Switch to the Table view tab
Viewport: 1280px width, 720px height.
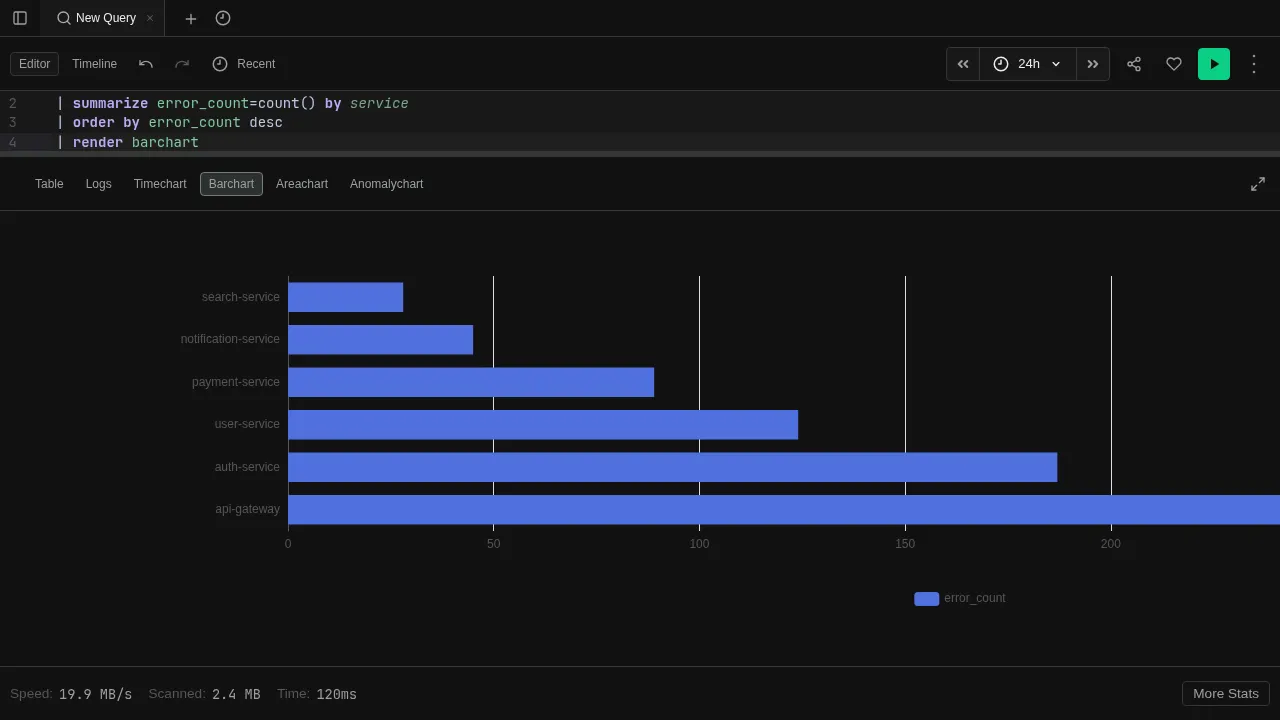point(49,184)
